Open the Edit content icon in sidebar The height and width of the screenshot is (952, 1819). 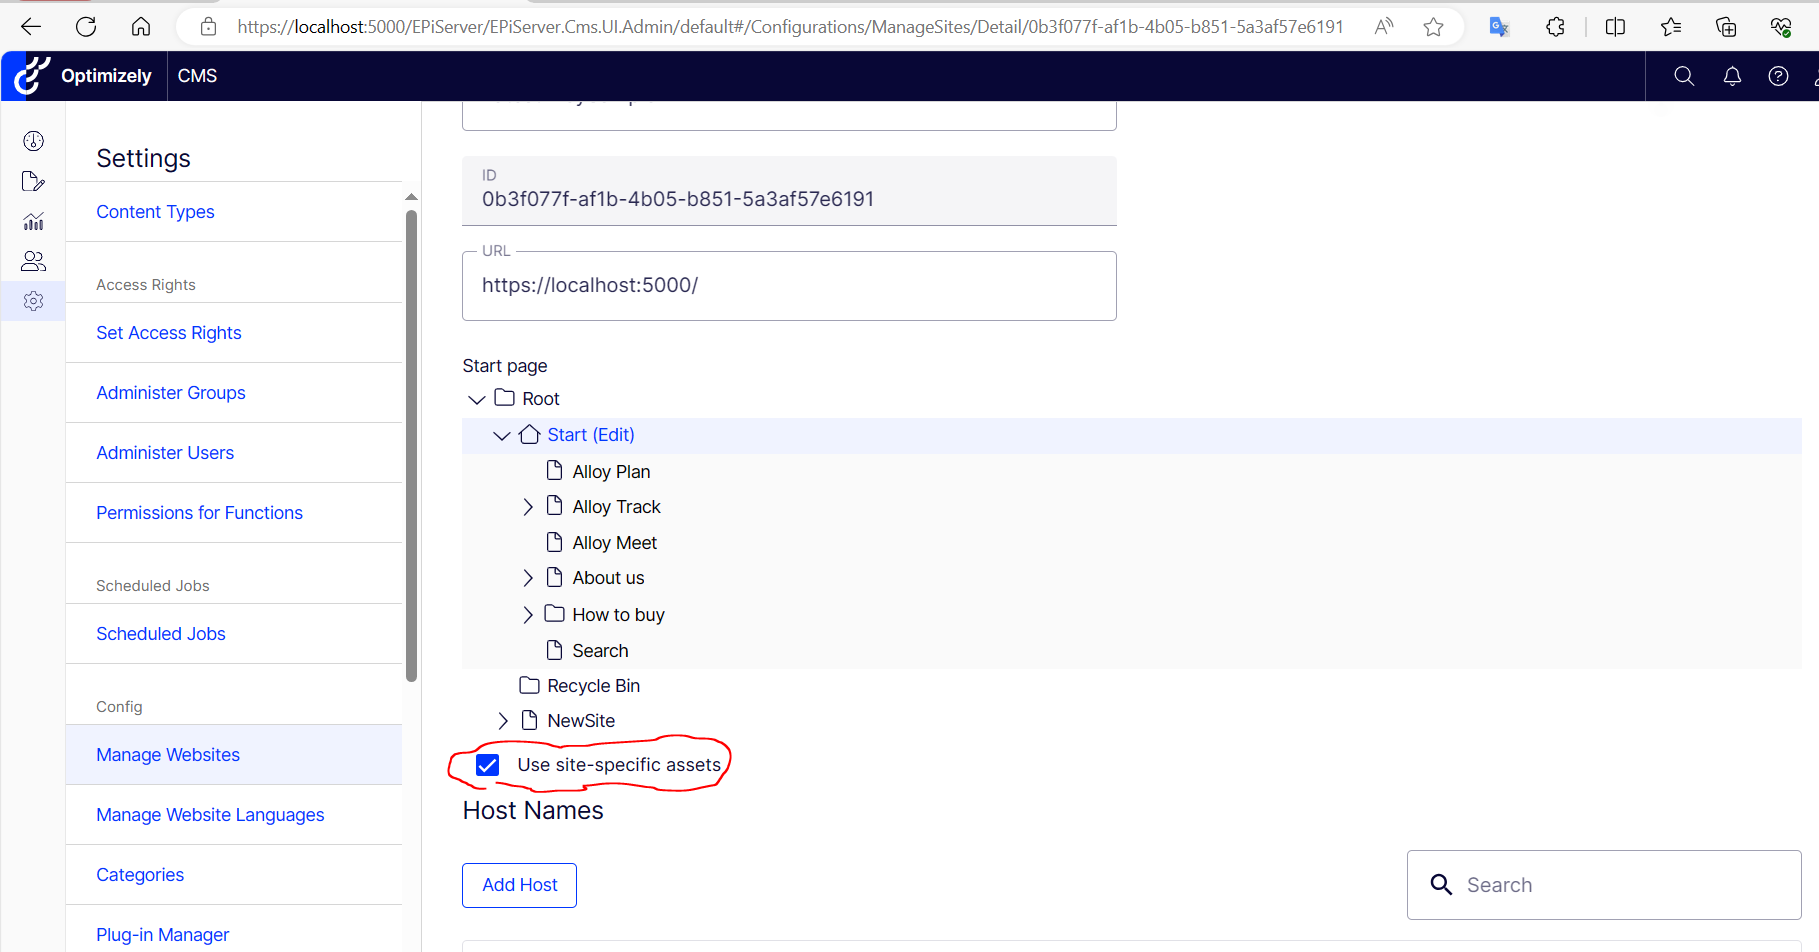click(33, 181)
